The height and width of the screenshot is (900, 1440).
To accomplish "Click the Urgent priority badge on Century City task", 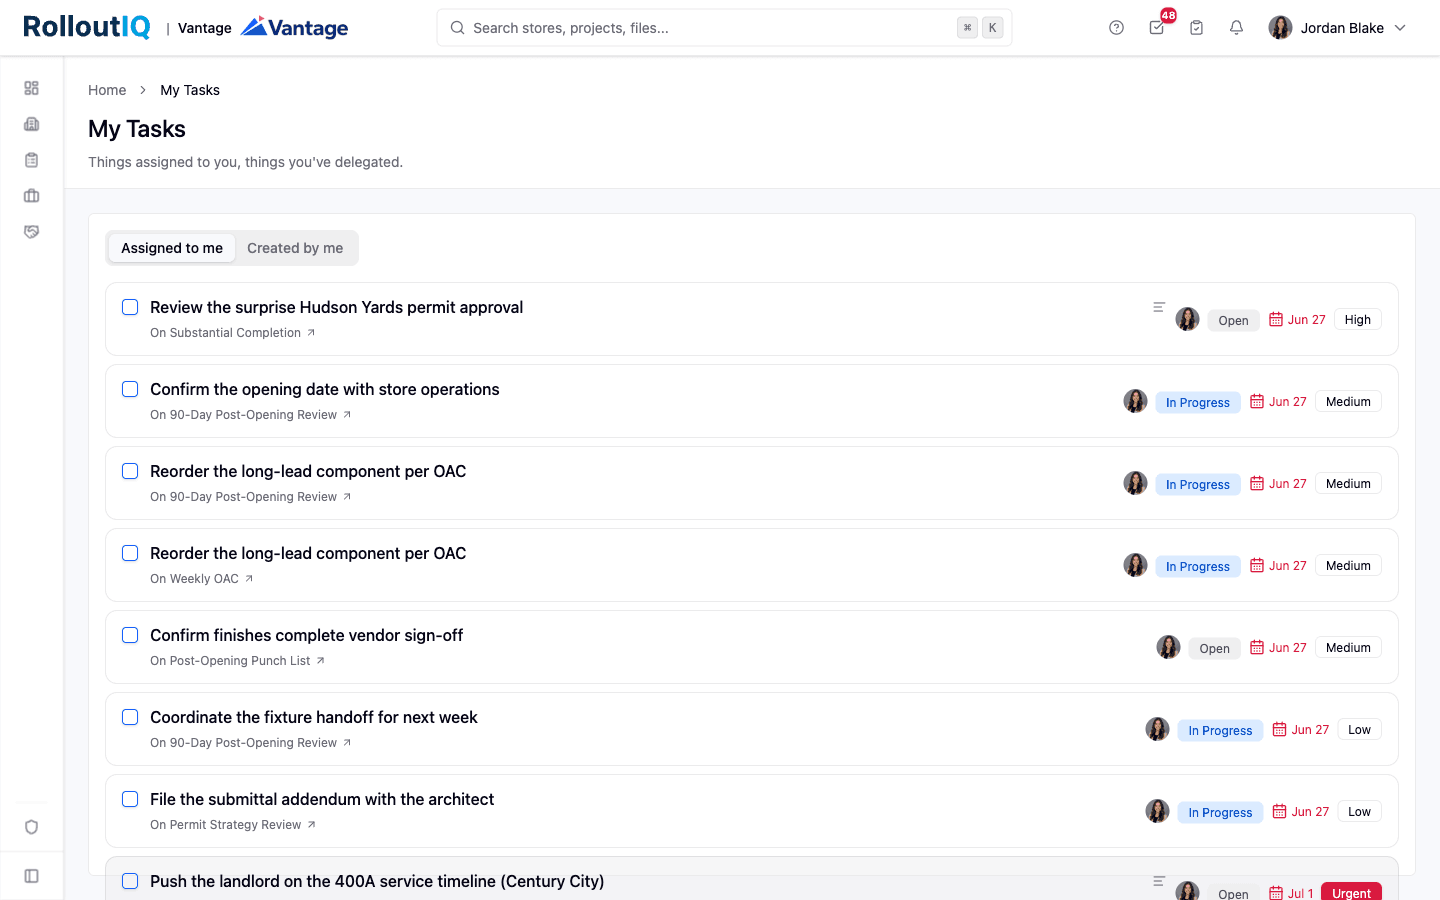I will click(1351, 892).
